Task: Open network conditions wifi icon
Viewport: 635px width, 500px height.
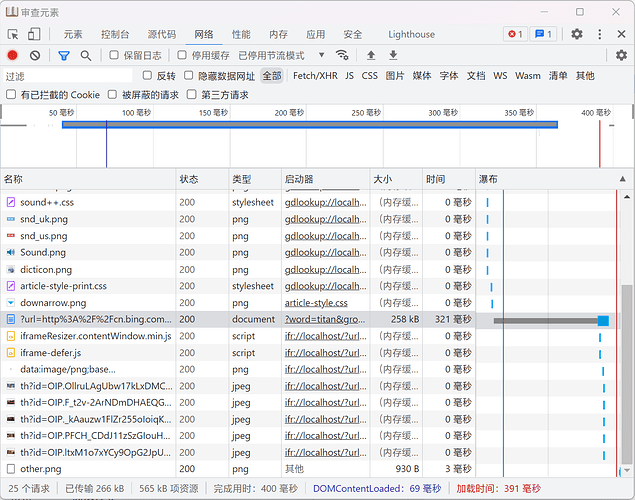Action: [342, 55]
